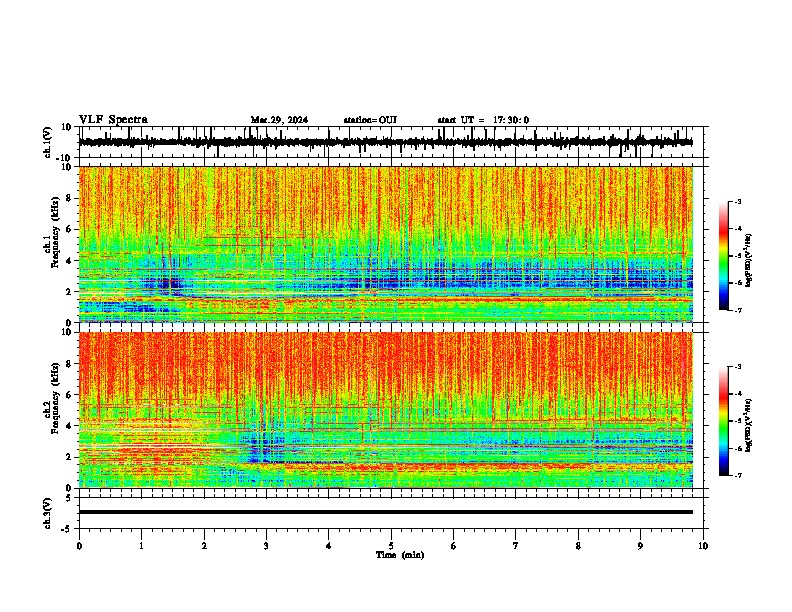Click the ch.1 color scale bar
The image size is (792, 612).
724,256
